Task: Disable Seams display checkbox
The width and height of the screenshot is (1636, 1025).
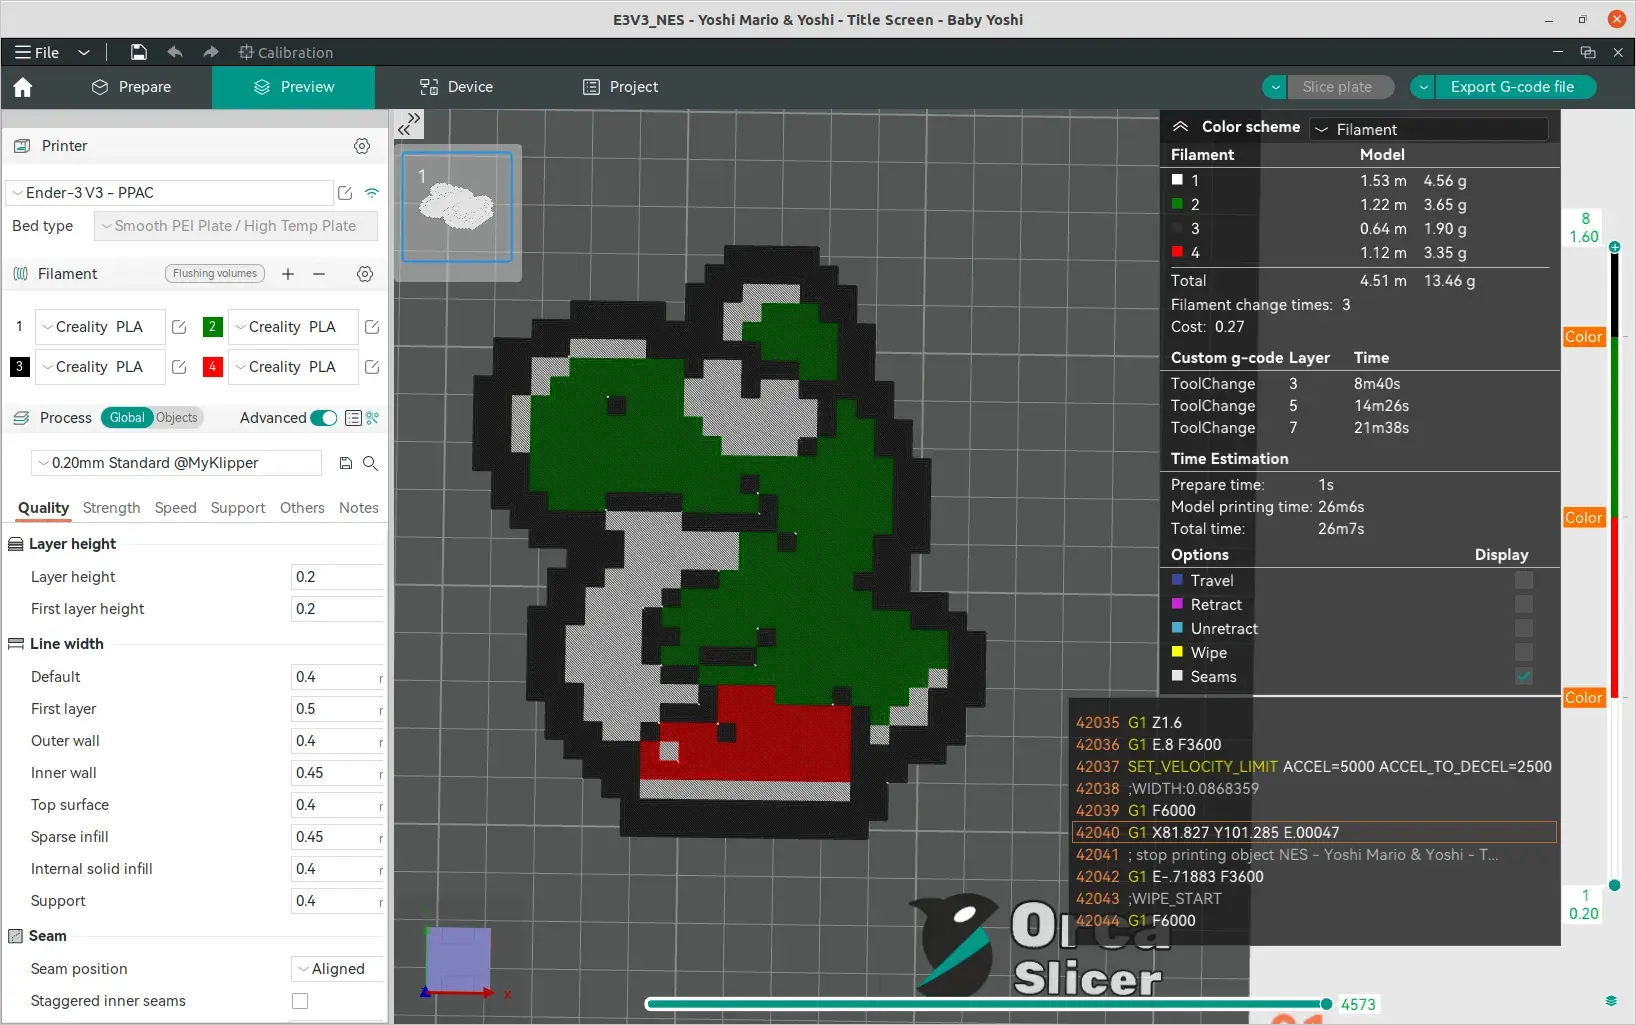Action: (1524, 676)
